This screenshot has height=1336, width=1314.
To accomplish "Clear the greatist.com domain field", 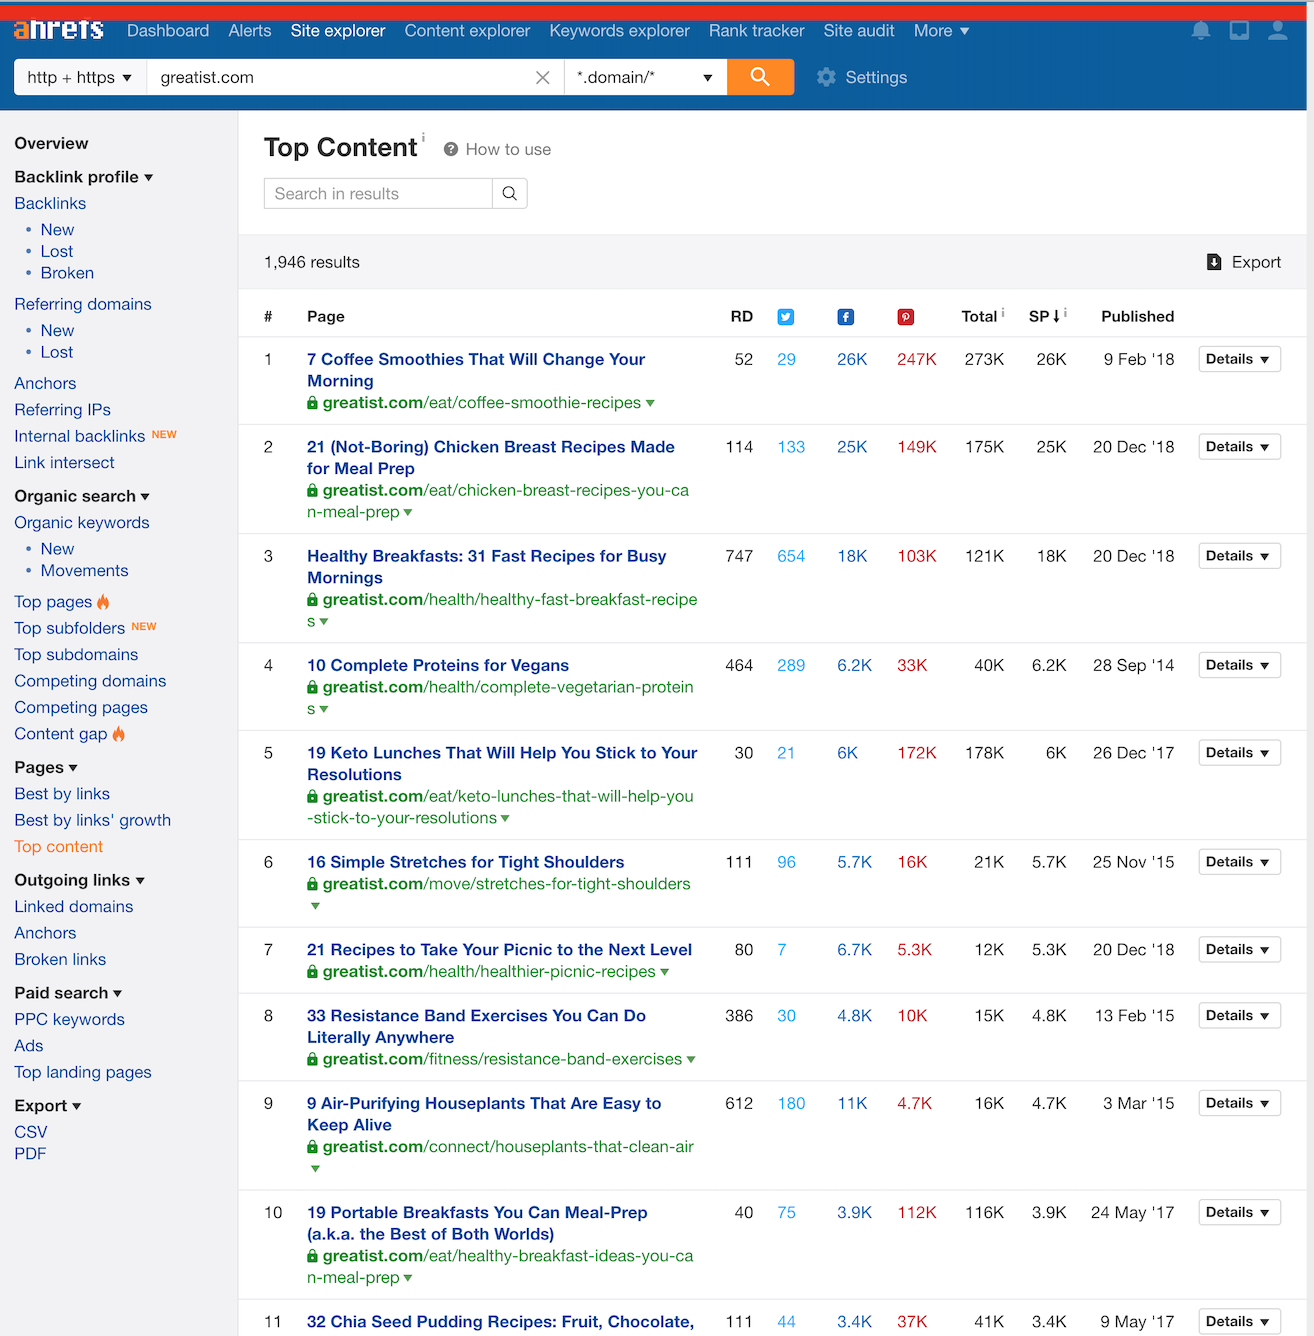I will (543, 78).
